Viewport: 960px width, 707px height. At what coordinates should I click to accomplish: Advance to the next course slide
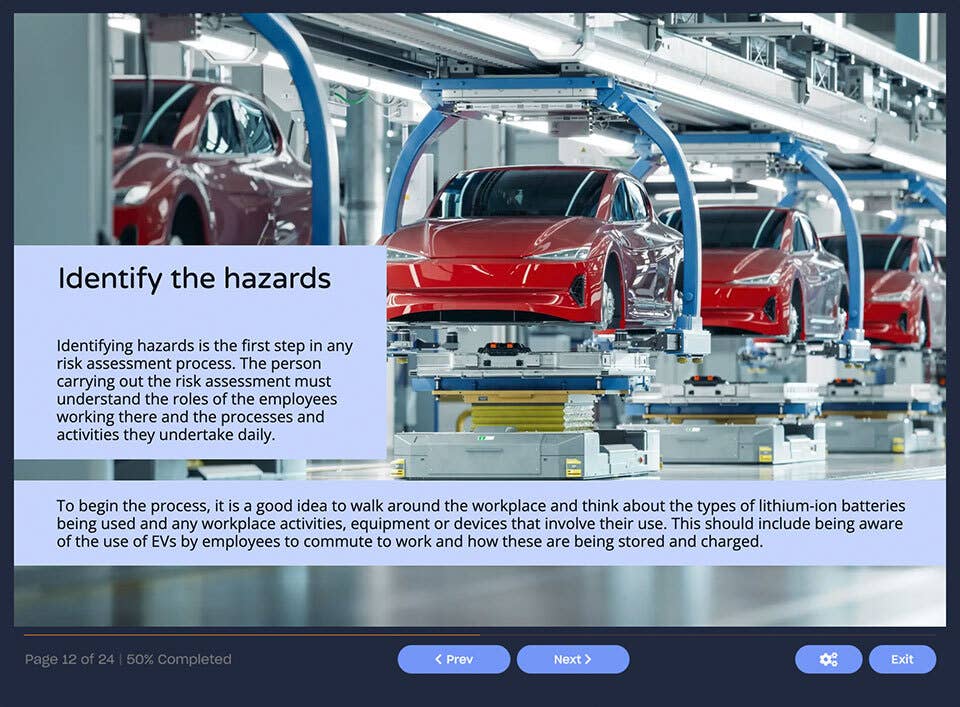(572, 660)
